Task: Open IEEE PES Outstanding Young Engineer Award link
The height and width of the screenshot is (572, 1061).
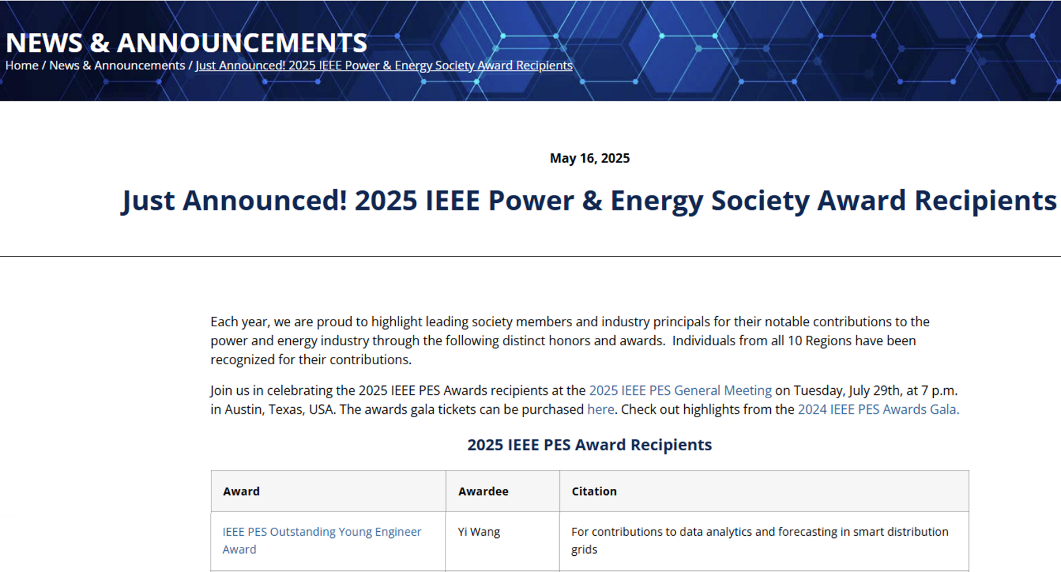Action: coord(322,540)
